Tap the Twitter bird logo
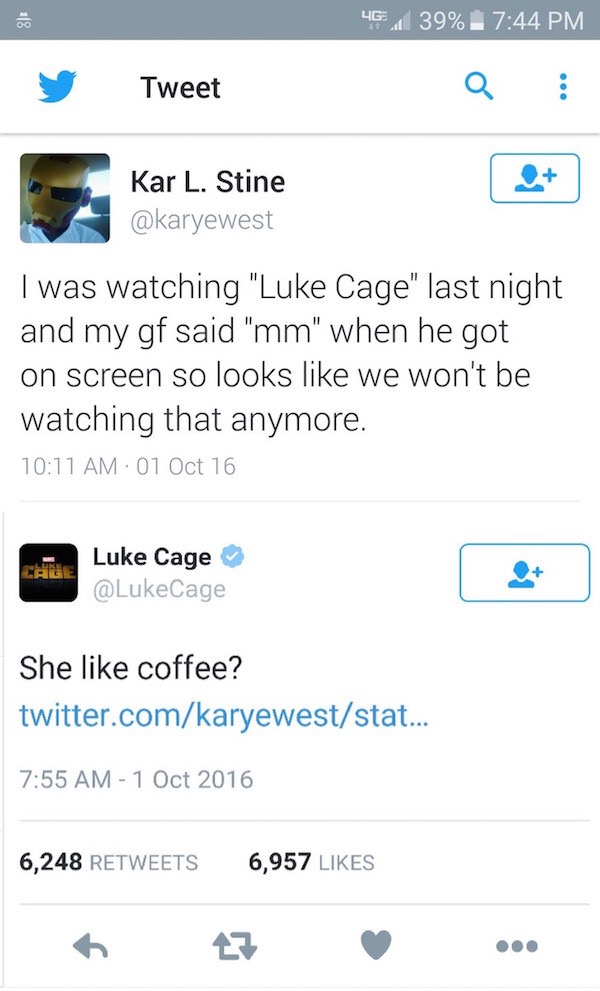The height and width of the screenshot is (991, 600). click(x=56, y=87)
